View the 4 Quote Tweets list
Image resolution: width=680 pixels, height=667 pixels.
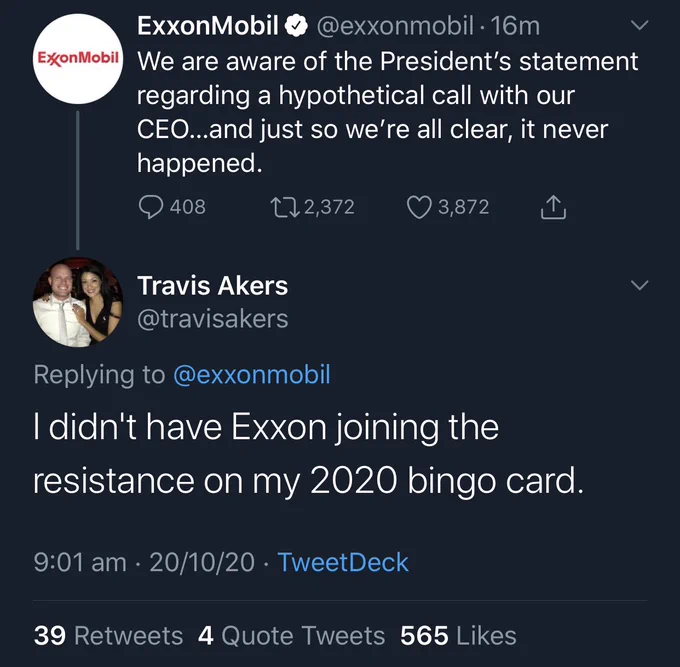291,636
